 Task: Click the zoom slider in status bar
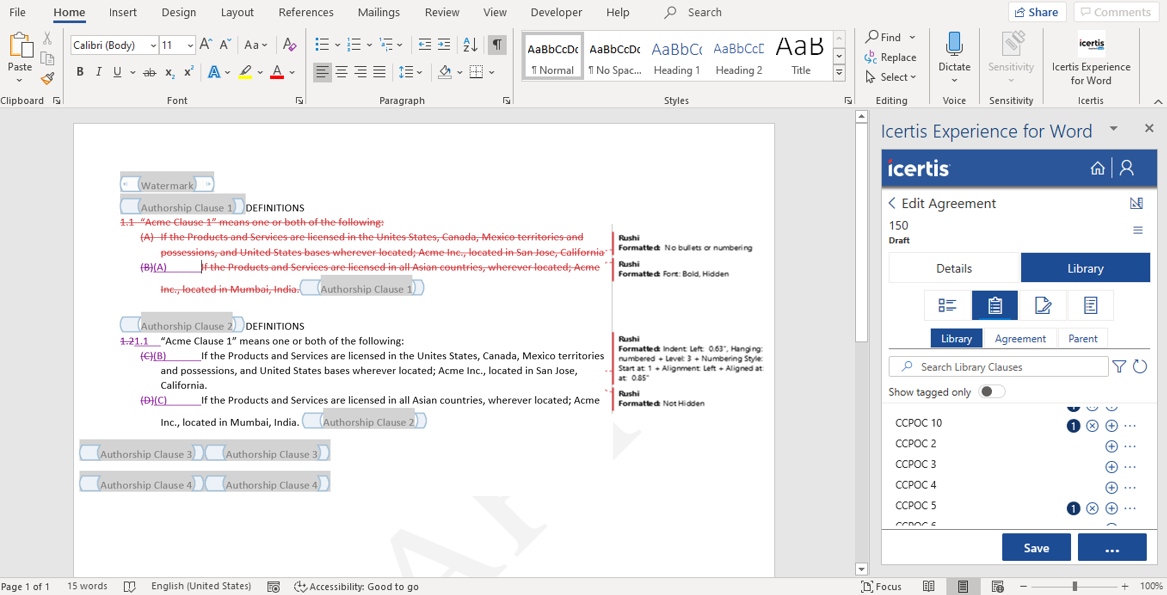(1075, 586)
